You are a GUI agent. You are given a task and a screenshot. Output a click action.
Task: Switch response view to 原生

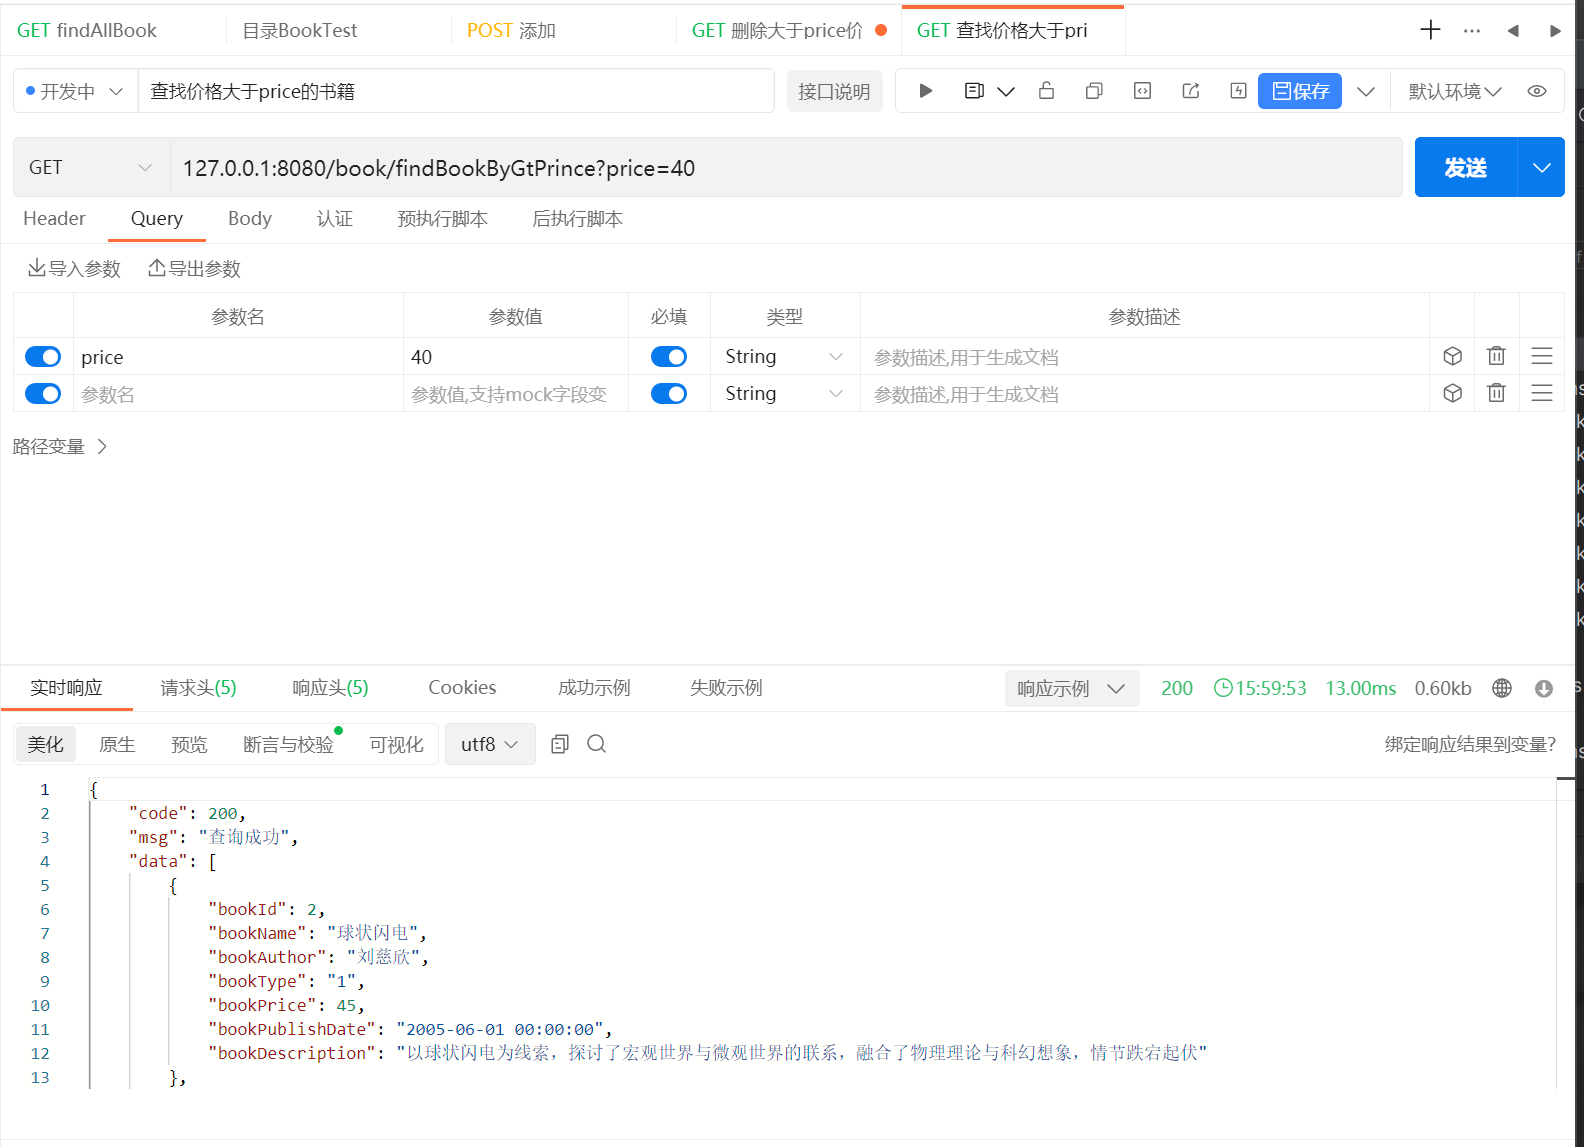pos(117,744)
